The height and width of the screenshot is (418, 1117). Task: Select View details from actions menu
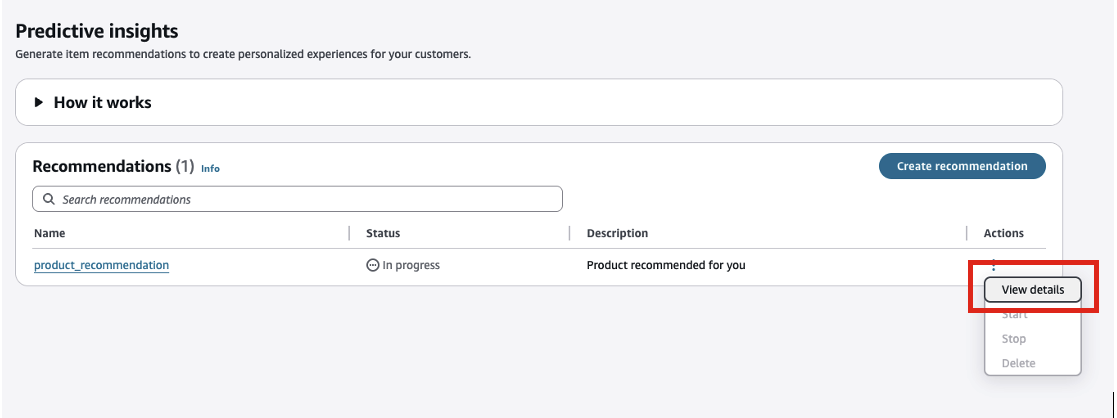[1032, 290]
